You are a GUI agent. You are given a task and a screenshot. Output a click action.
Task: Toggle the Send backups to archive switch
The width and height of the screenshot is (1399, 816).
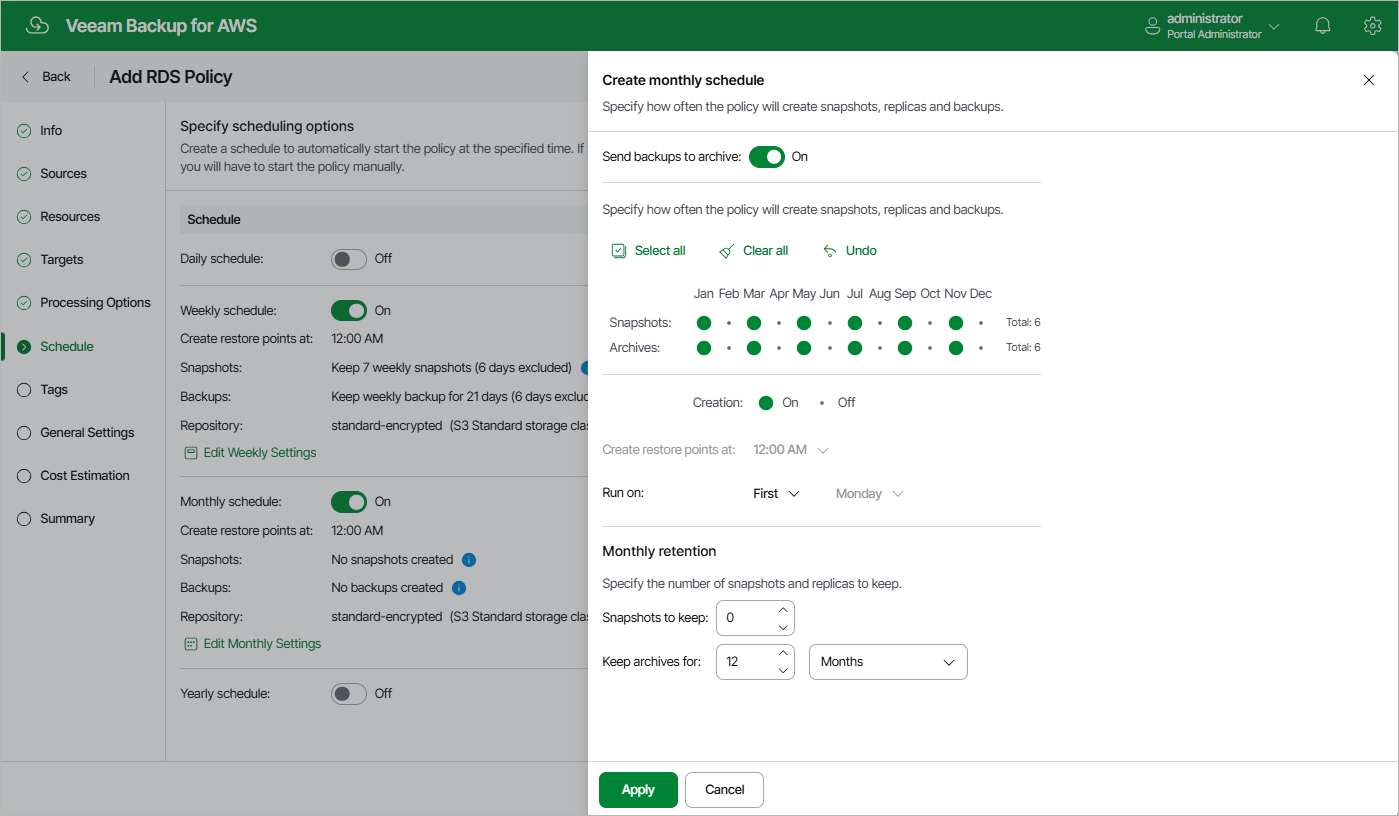pyautogui.click(x=767, y=157)
